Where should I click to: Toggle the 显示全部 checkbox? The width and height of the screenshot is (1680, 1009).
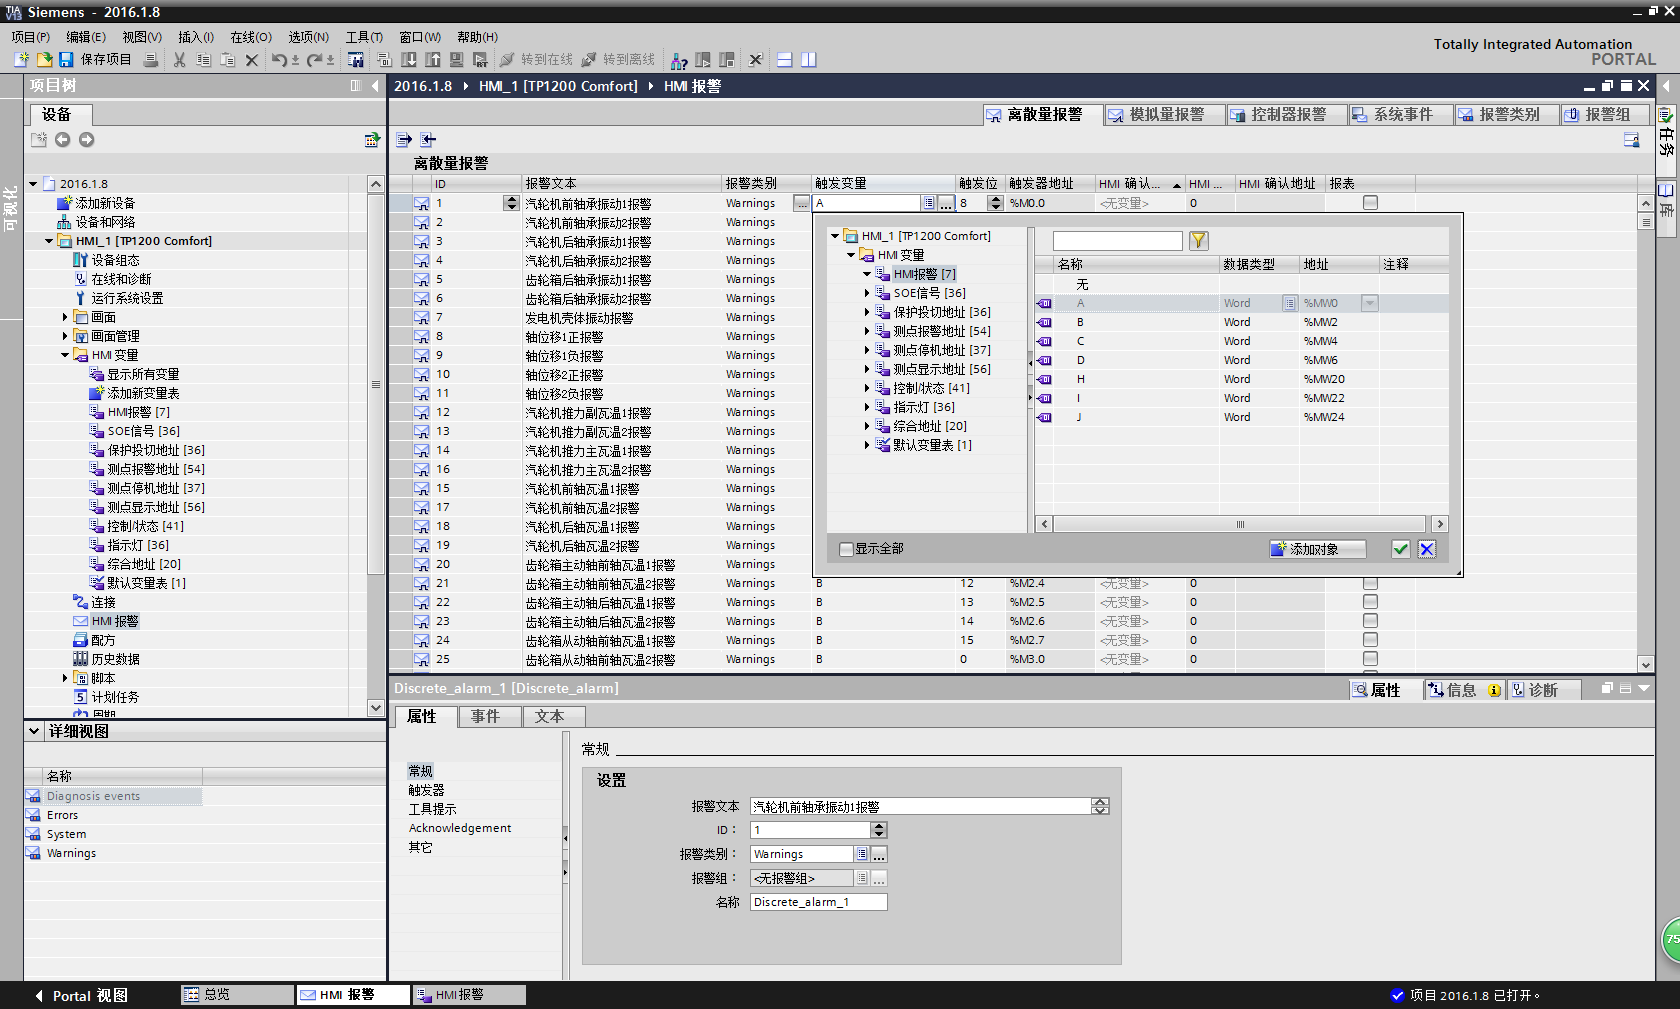click(x=847, y=549)
